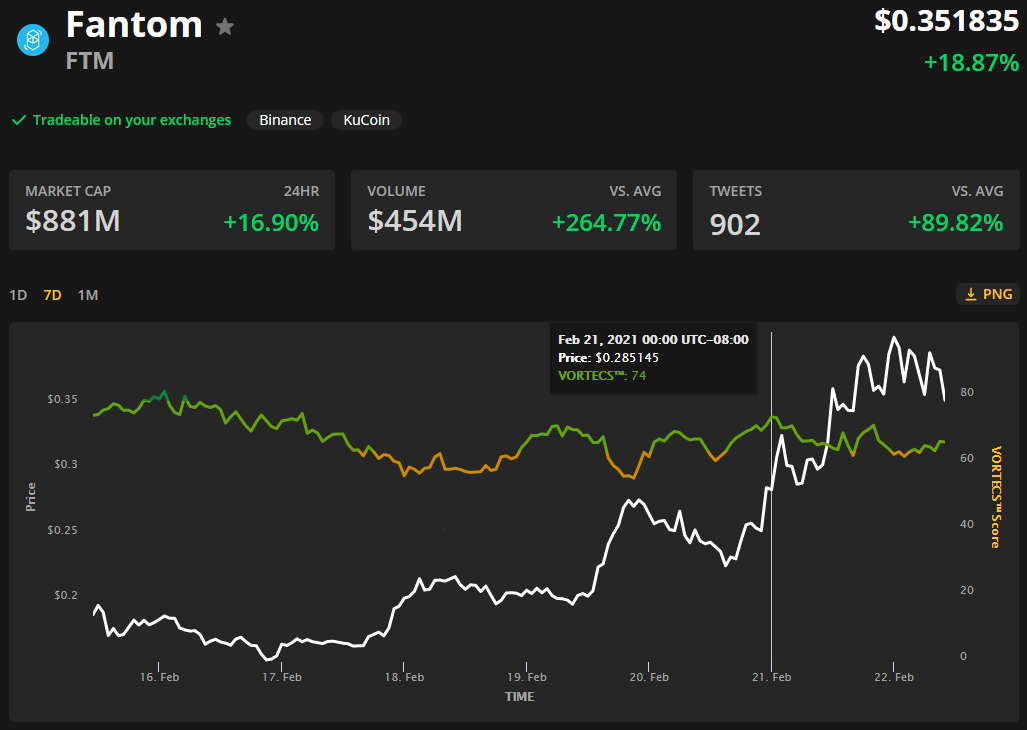Click the 20 VORTECS axis label

pos(967,591)
